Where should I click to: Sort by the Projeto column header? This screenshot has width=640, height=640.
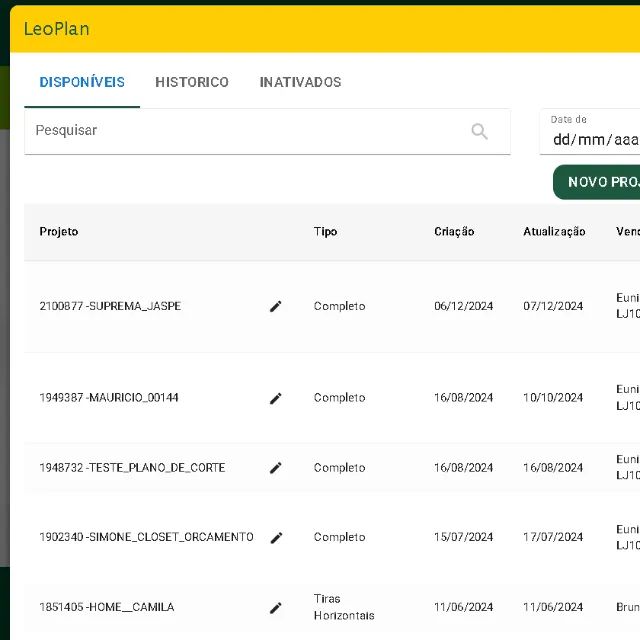(x=59, y=232)
